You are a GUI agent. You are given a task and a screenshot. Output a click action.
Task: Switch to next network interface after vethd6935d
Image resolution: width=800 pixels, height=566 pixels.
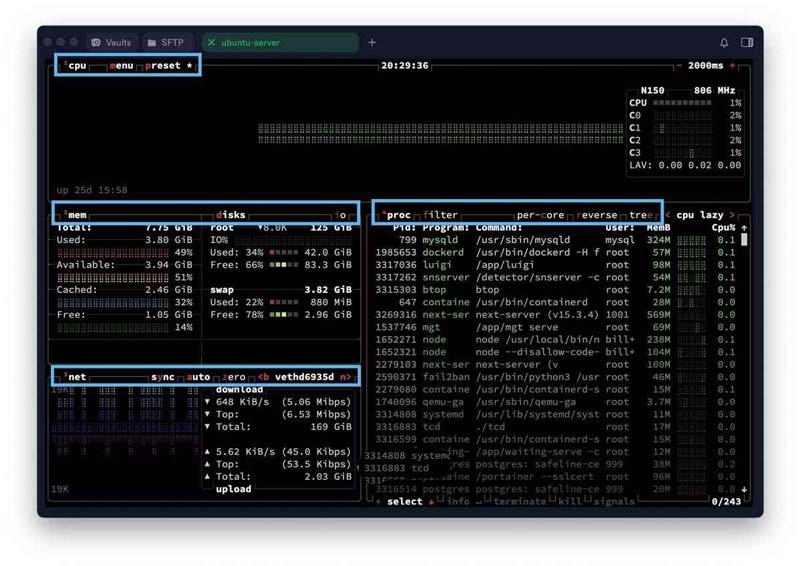(x=345, y=377)
